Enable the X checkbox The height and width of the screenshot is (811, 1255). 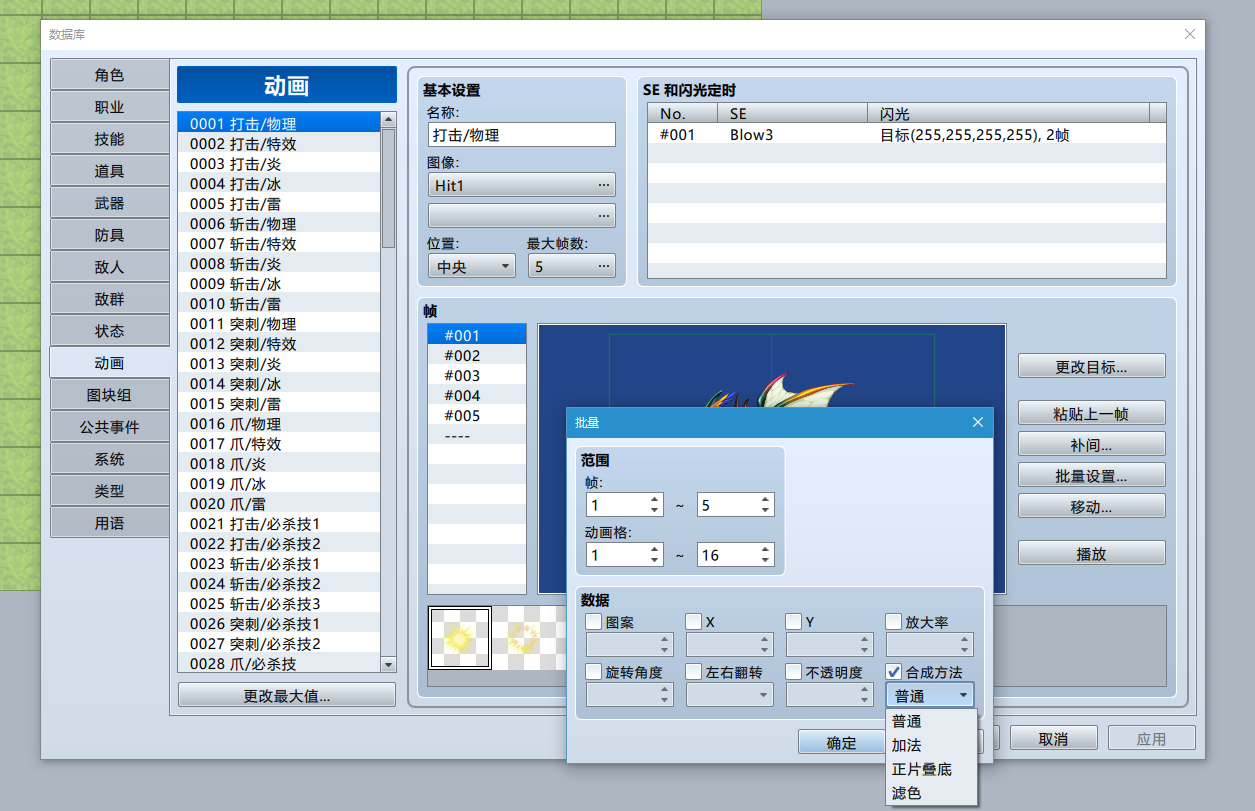[694, 622]
